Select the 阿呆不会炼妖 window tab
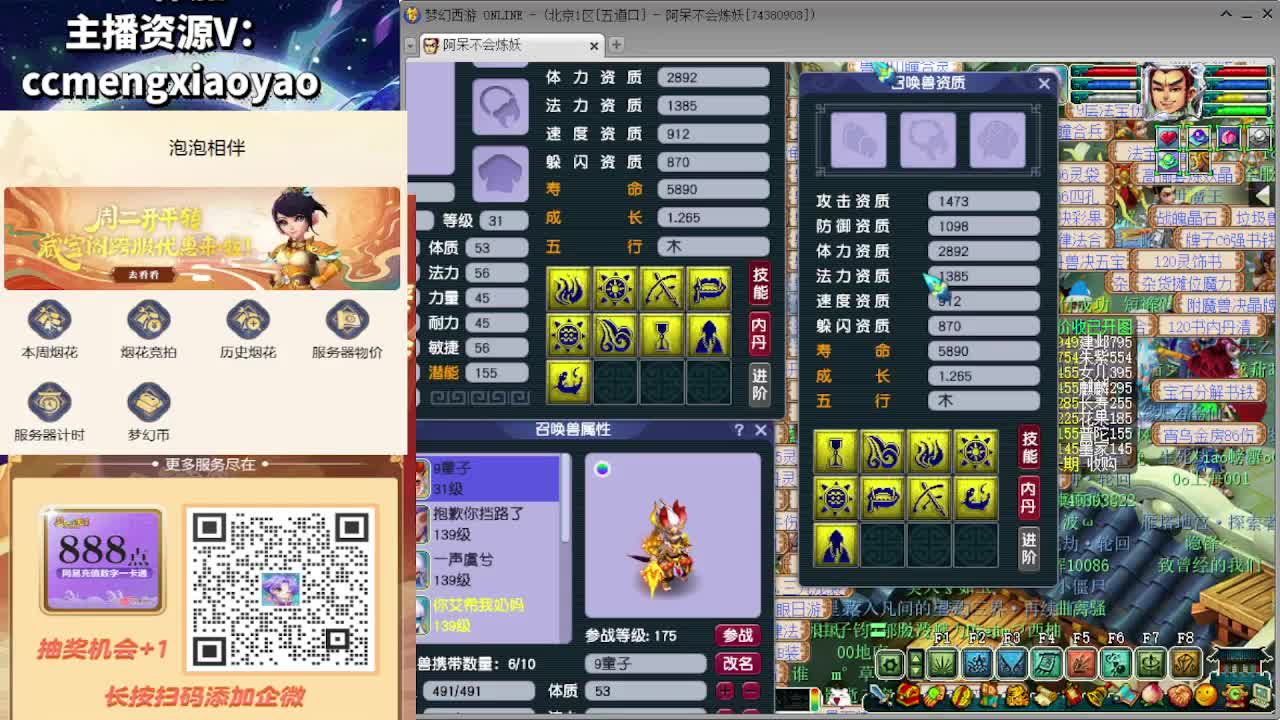Image resolution: width=1280 pixels, height=720 pixels. coord(511,45)
